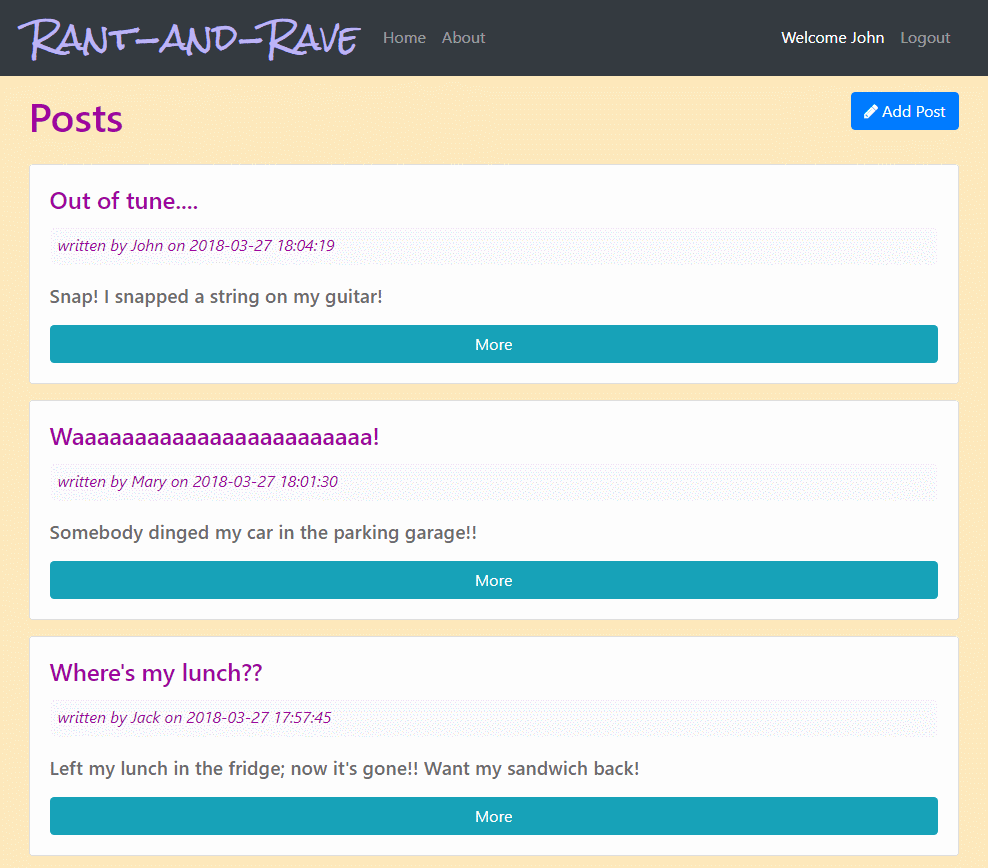Click the Logout link
Image resolution: width=988 pixels, height=868 pixels.
point(924,37)
